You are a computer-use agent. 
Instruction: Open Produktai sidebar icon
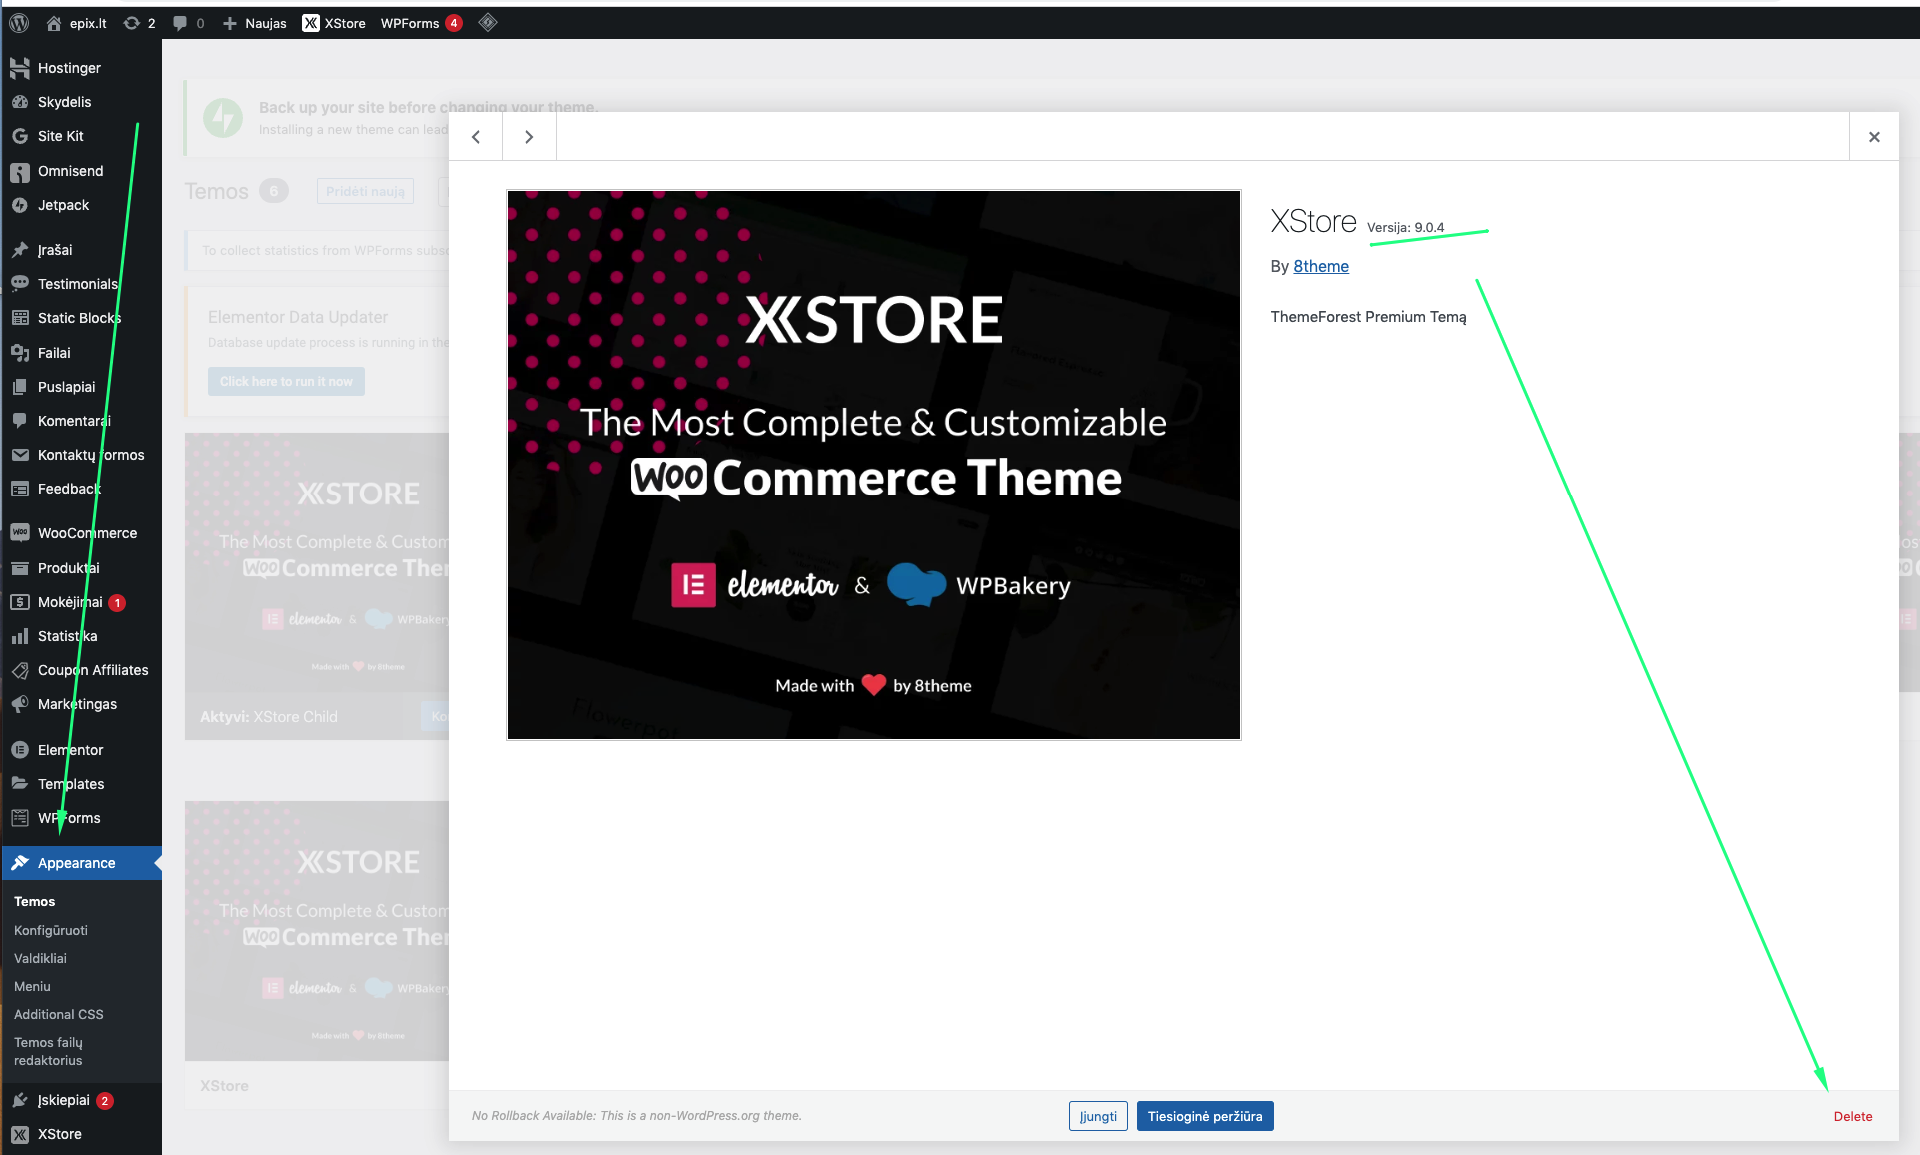pos(20,568)
